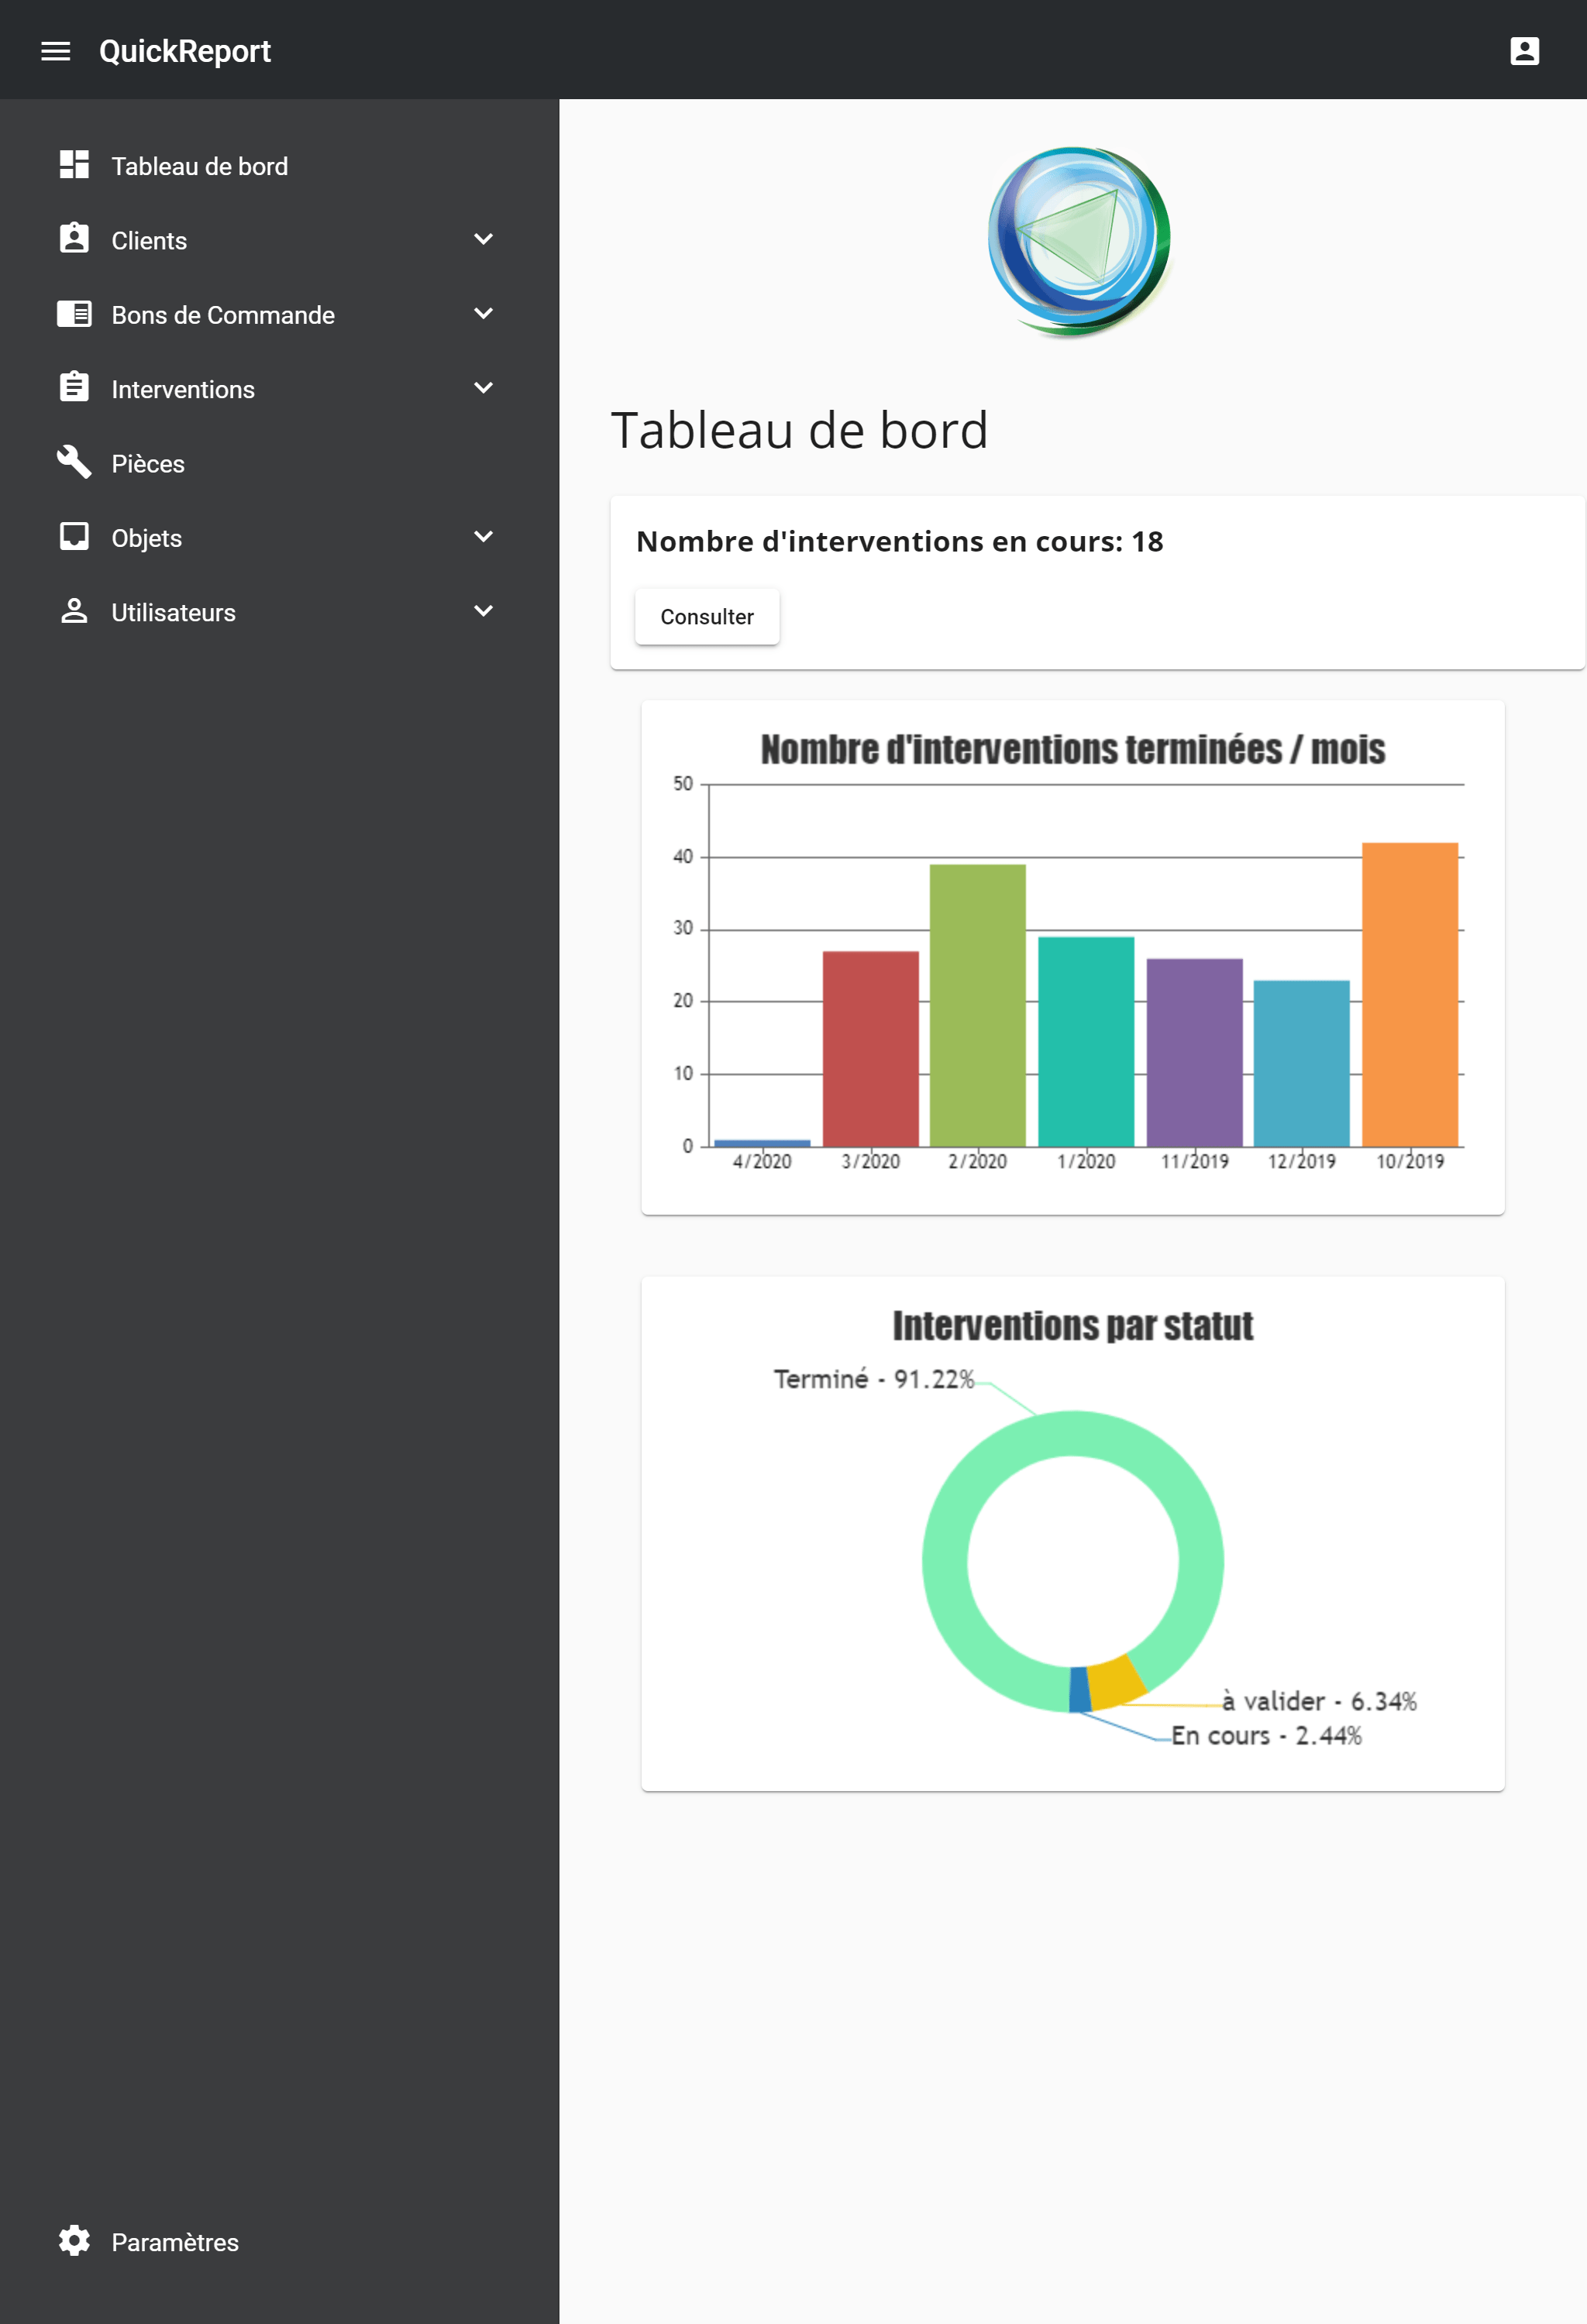Image resolution: width=1587 pixels, height=2324 pixels.
Task: Select the Tableau de bord dashboard icon
Action: click(74, 164)
